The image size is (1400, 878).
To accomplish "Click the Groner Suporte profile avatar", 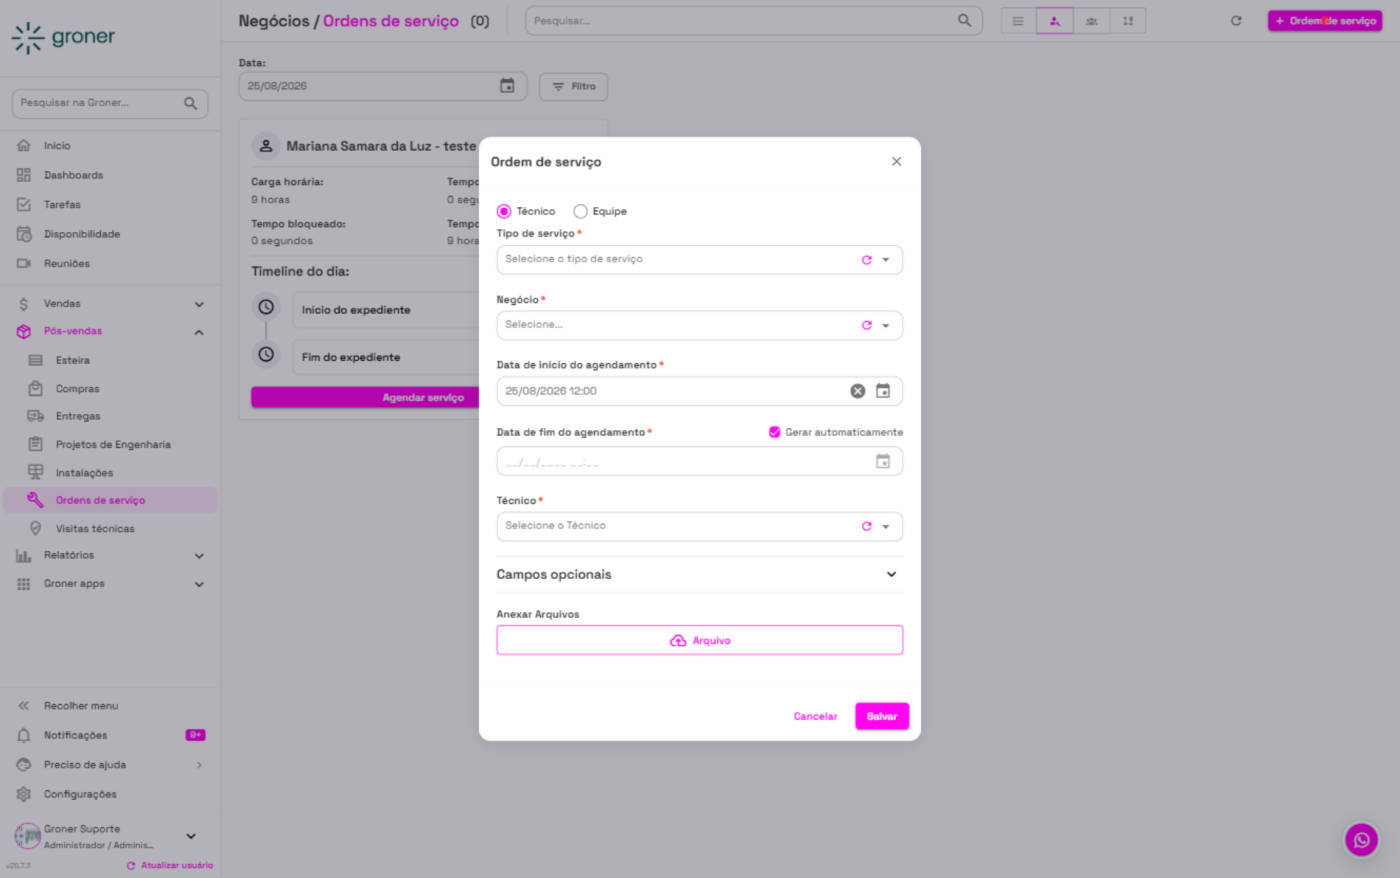I will point(28,836).
